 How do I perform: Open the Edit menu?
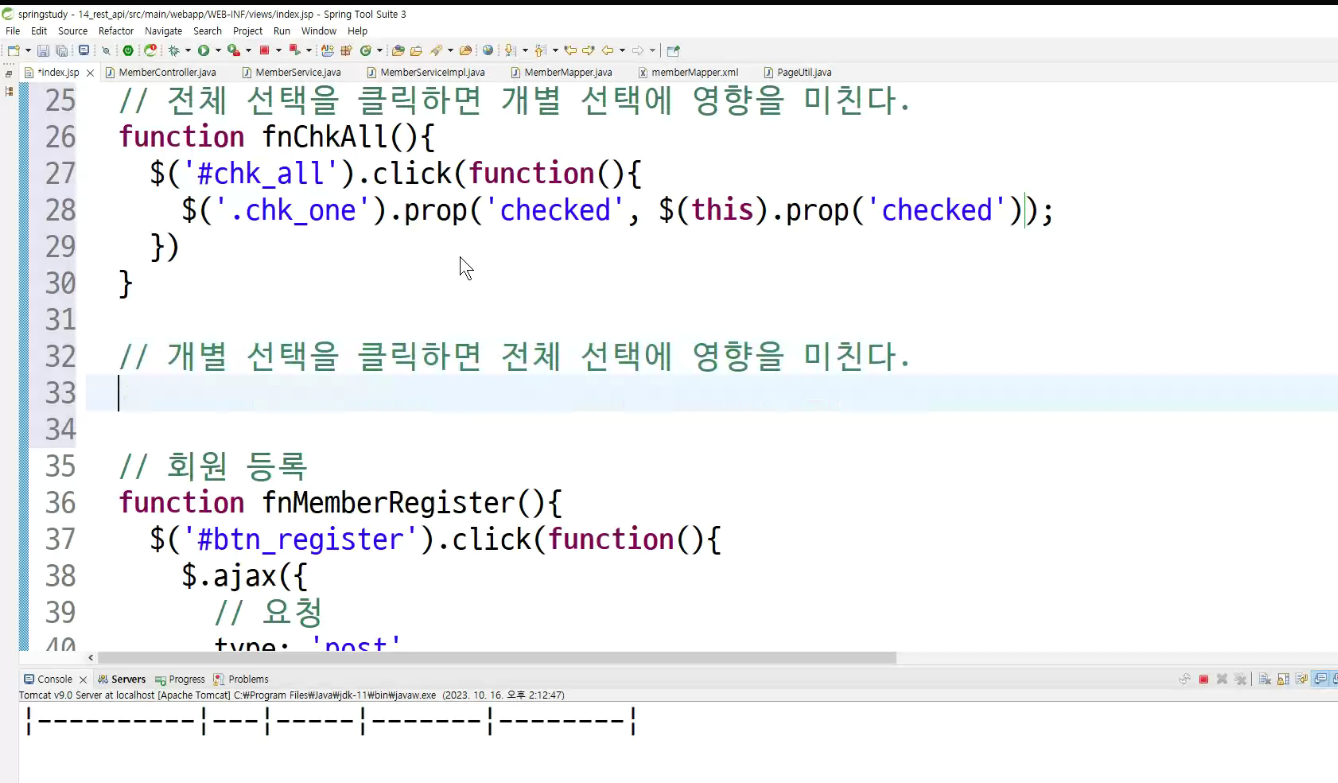(x=39, y=31)
